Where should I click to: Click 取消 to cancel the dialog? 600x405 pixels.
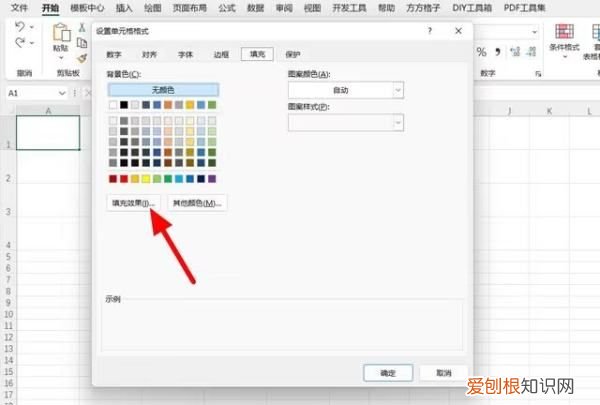click(x=444, y=373)
